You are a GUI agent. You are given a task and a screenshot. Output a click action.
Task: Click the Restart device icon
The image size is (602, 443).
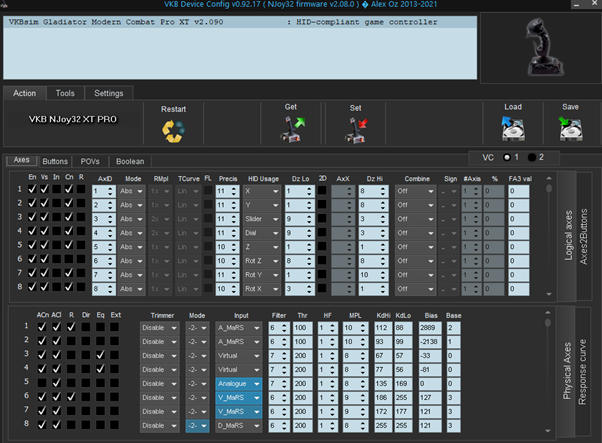172,129
